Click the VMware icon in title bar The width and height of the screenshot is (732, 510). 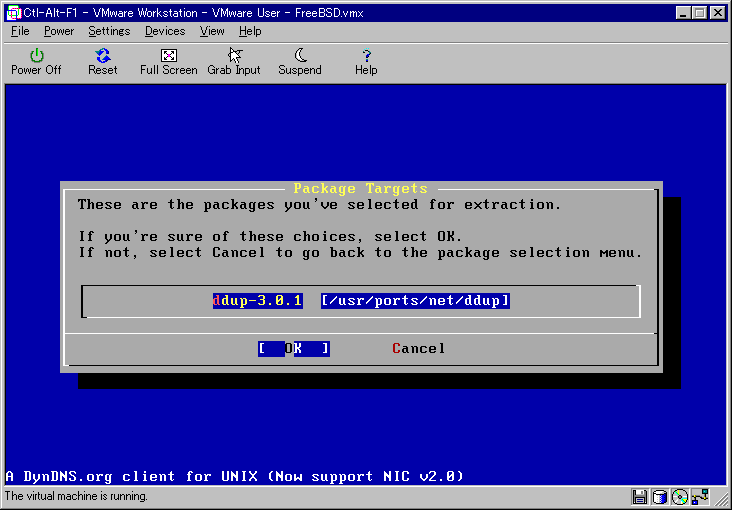tap(13, 12)
